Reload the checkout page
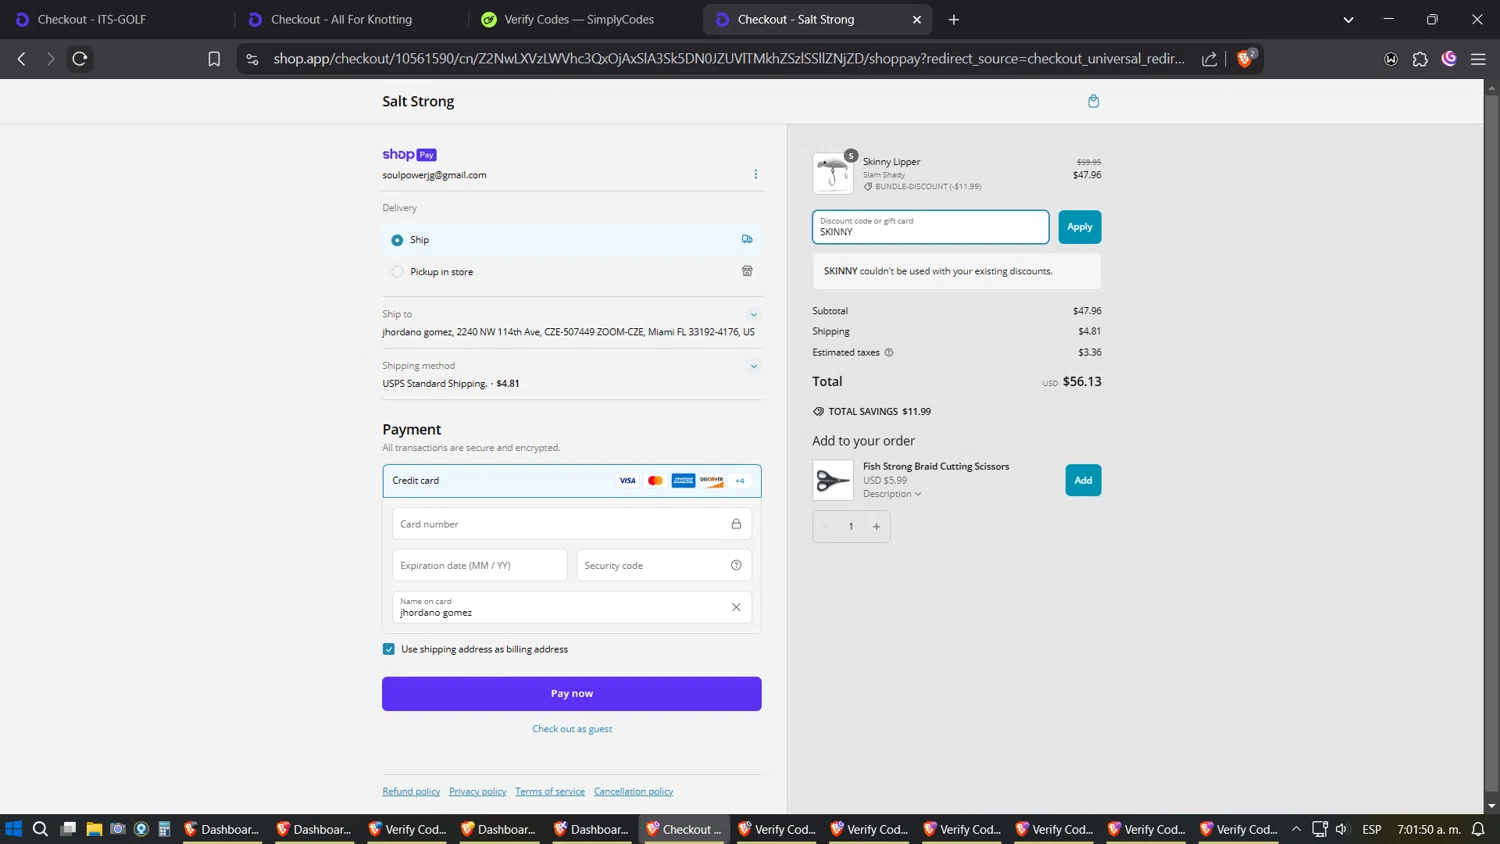The height and width of the screenshot is (844, 1500). [x=80, y=59]
